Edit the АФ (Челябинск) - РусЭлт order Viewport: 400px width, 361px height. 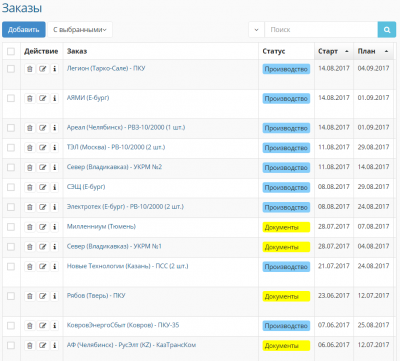pos(42,345)
